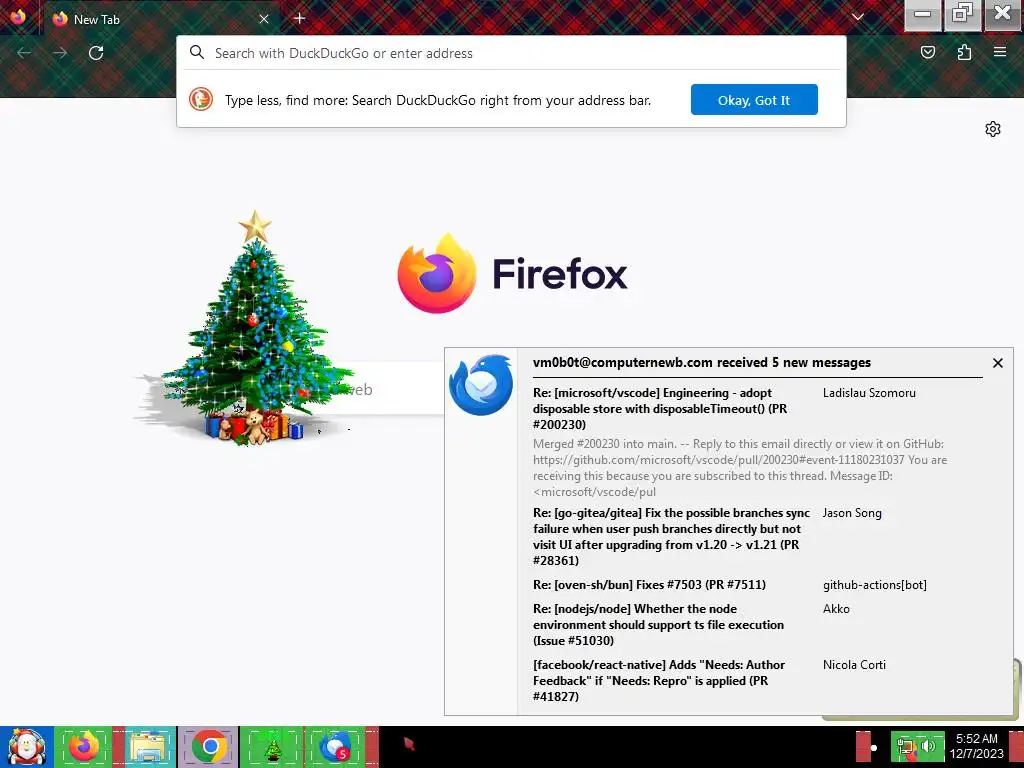Close the Firefox window
The height and width of the screenshot is (768, 1024).
tap(1002, 14)
